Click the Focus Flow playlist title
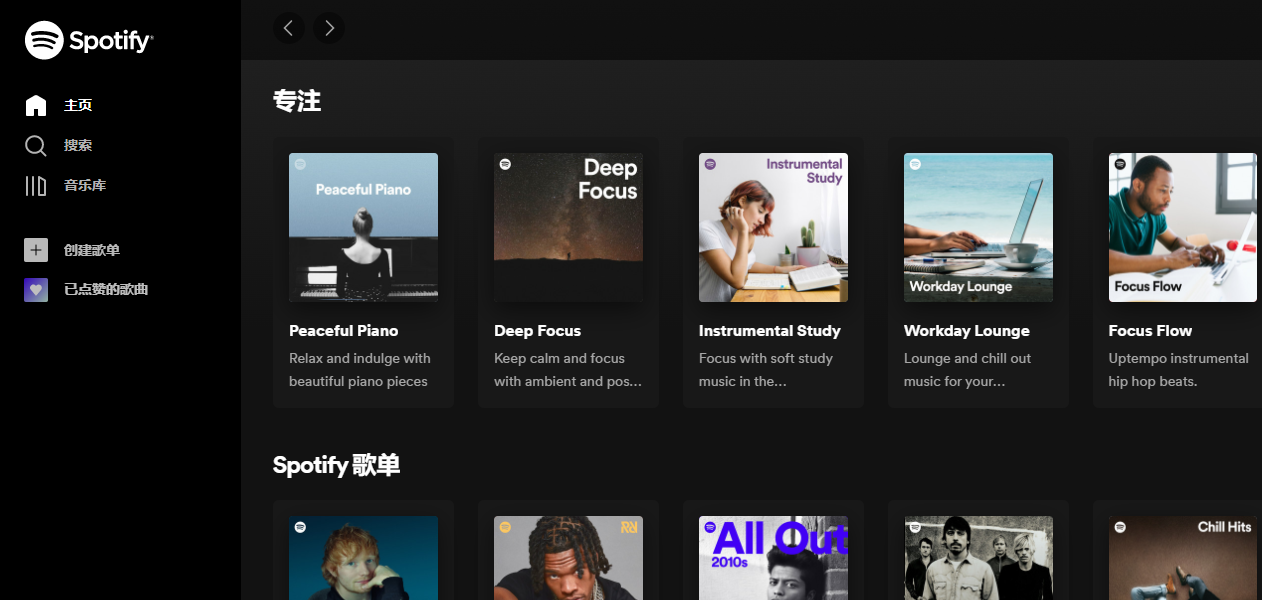 click(x=1151, y=331)
